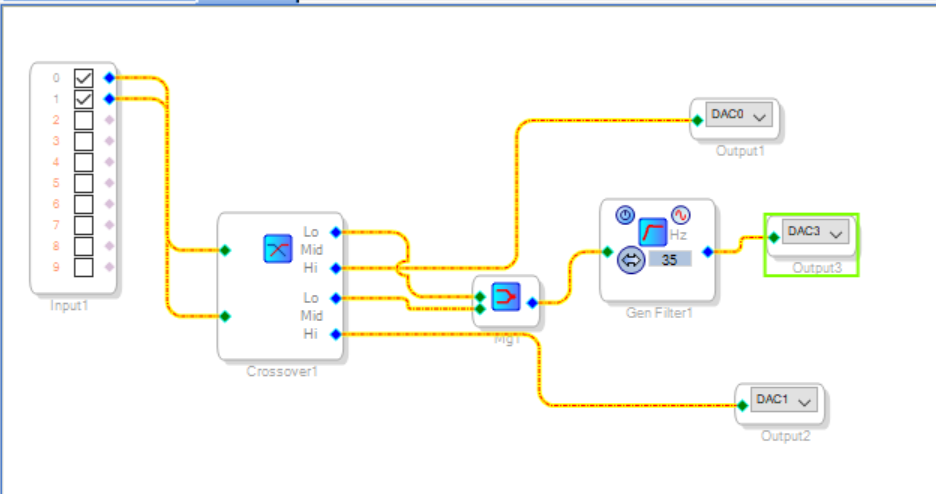Viewport: 936px width, 494px height.
Task: Click Crossover1 lower Hi output pin
Action: [x=336, y=335]
